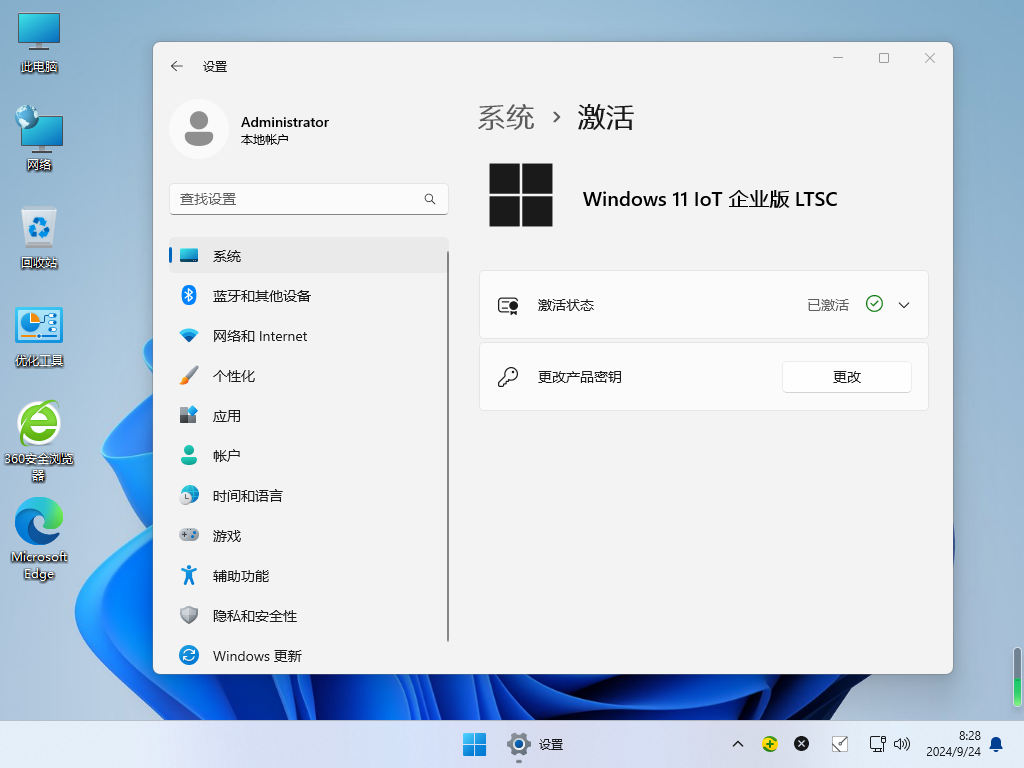Open 网络和 Internet settings
This screenshot has width=1024, height=768.
coord(308,336)
